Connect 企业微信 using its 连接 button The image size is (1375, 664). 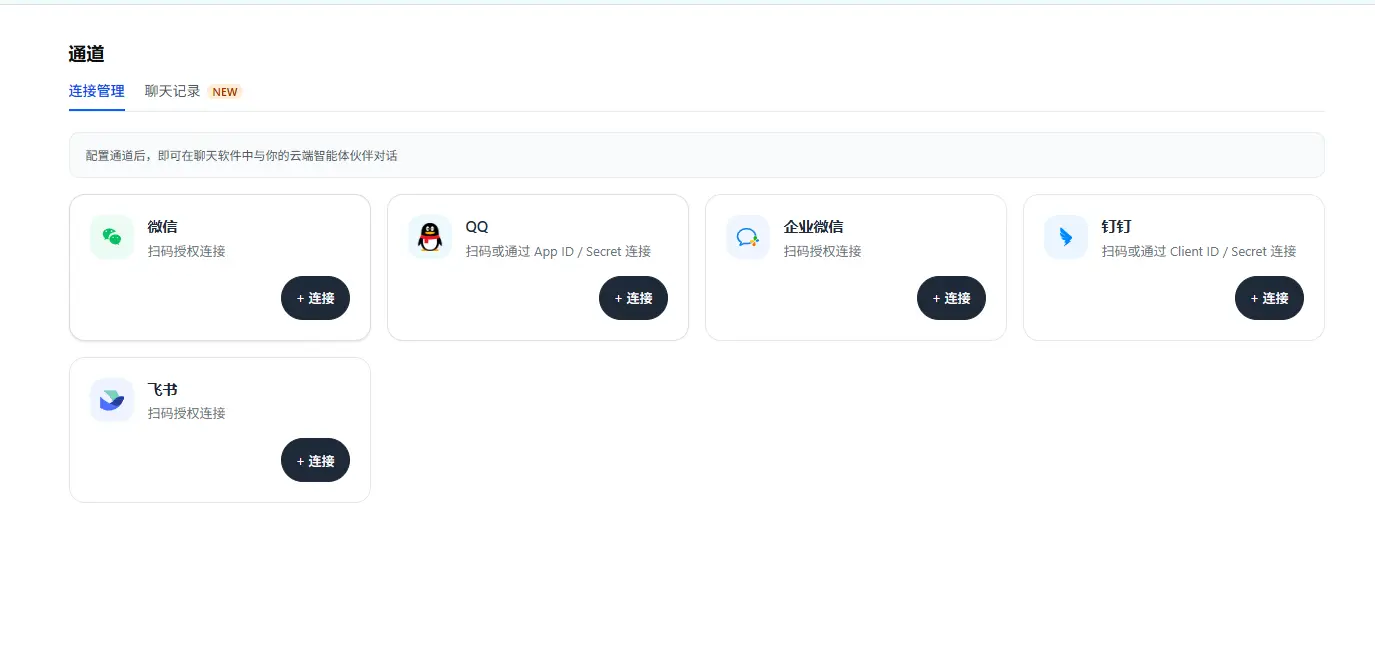pos(951,298)
